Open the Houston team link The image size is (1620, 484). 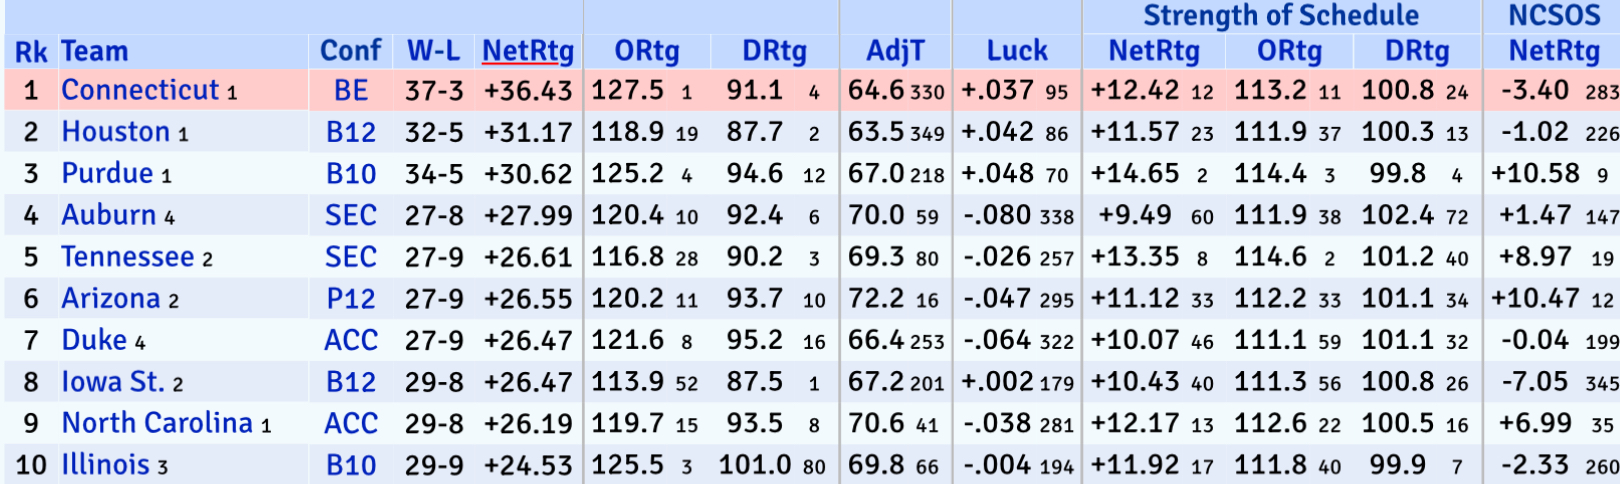[116, 132]
